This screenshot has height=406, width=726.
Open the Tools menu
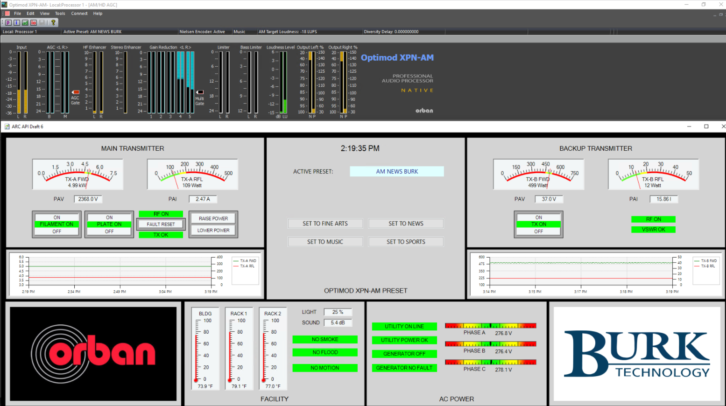click(60, 13)
